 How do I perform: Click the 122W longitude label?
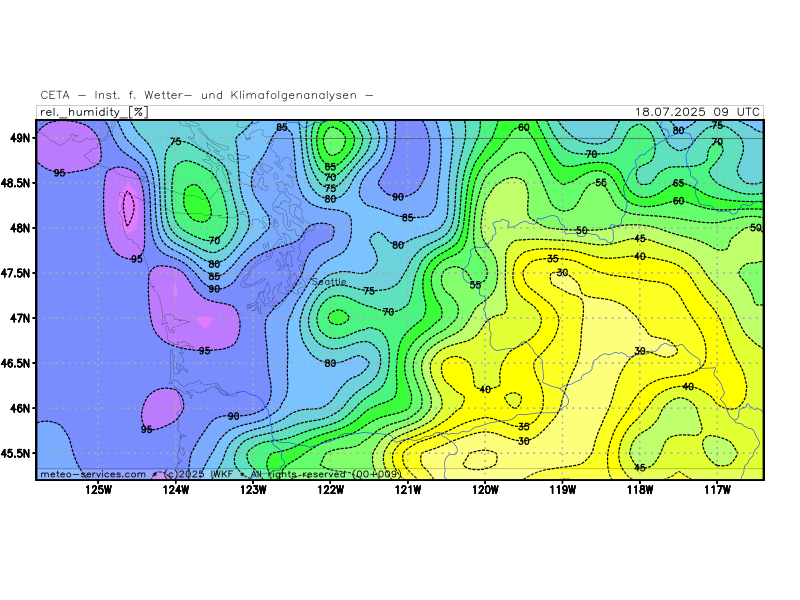(x=331, y=490)
